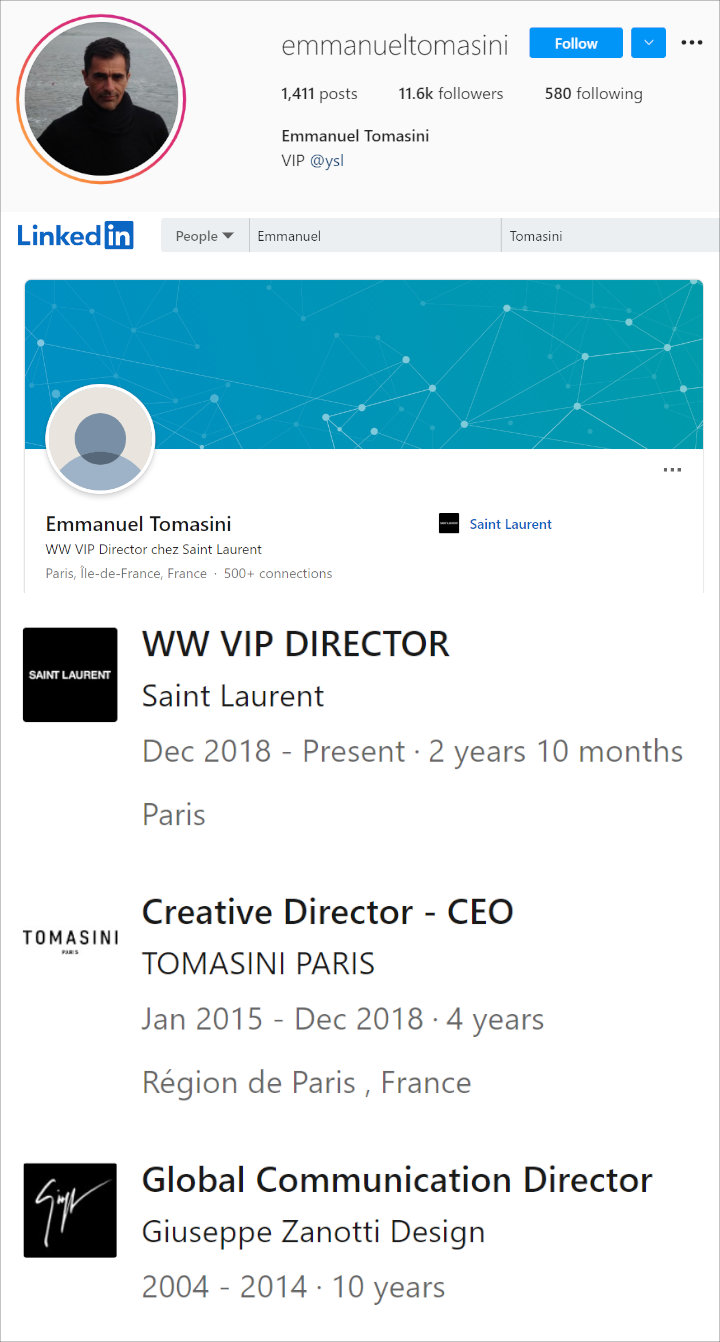Click the LinkedIn default avatar photo

point(100,439)
